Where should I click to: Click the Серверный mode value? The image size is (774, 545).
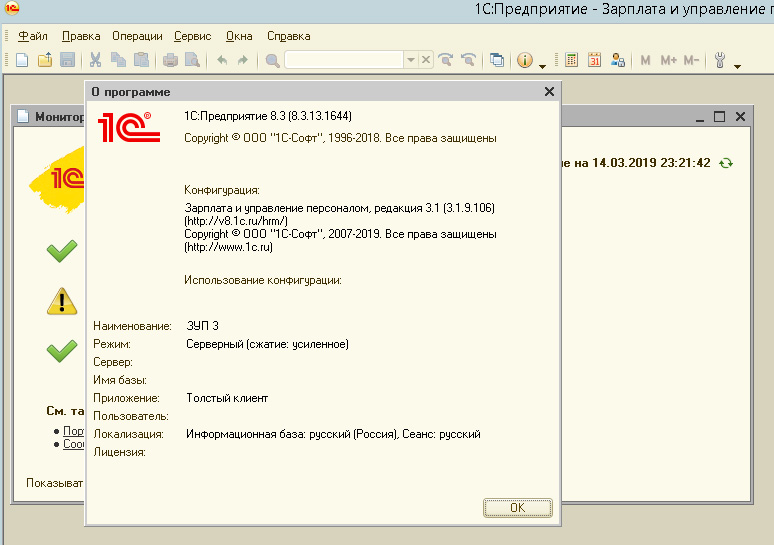coord(267,344)
